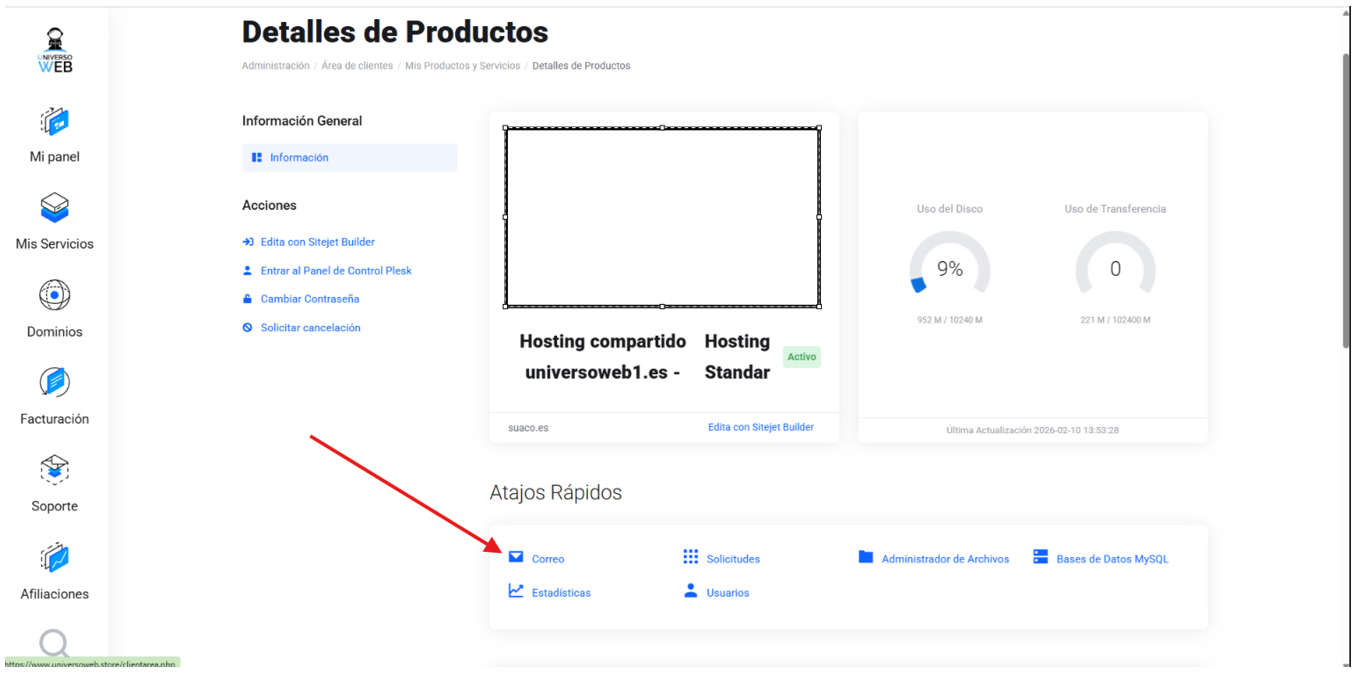Open the Solicitudes grid icon shortcut

pyautogui.click(x=691, y=557)
